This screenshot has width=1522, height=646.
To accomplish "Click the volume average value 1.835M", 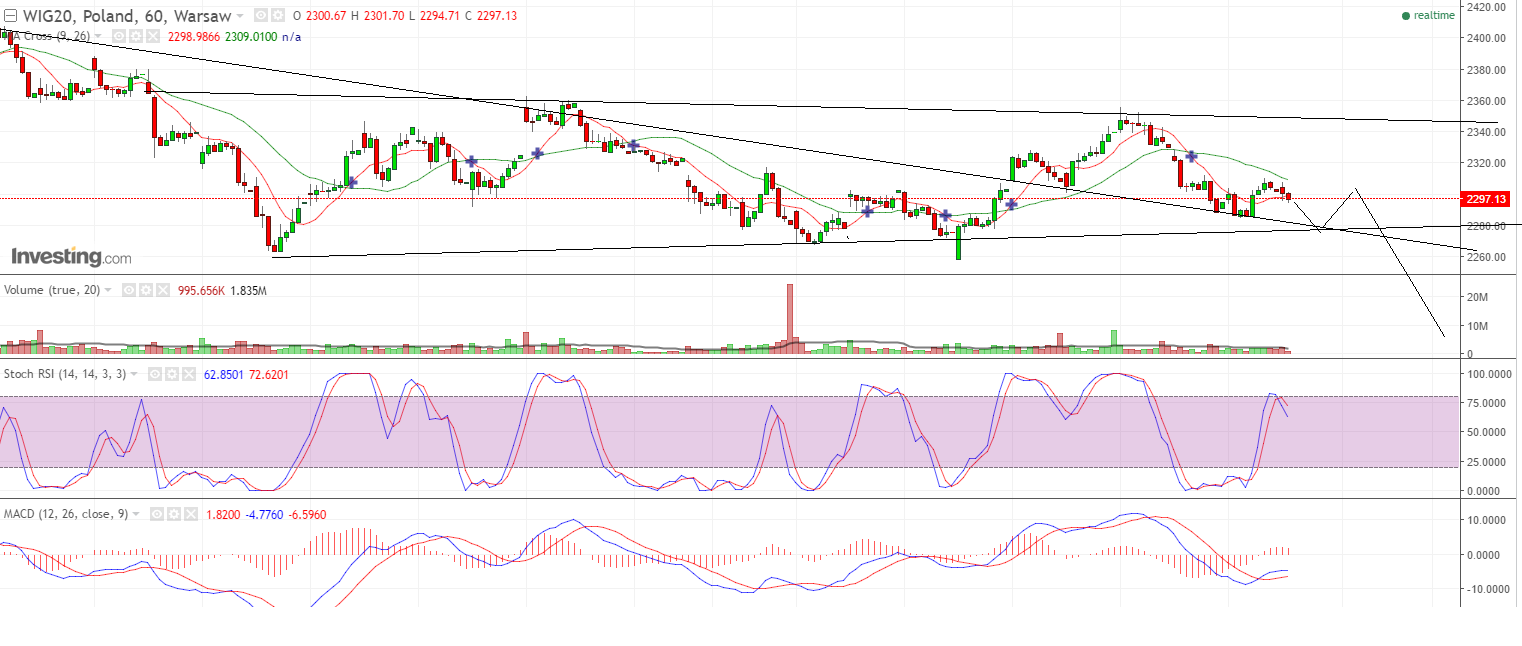I will click(248, 290).
